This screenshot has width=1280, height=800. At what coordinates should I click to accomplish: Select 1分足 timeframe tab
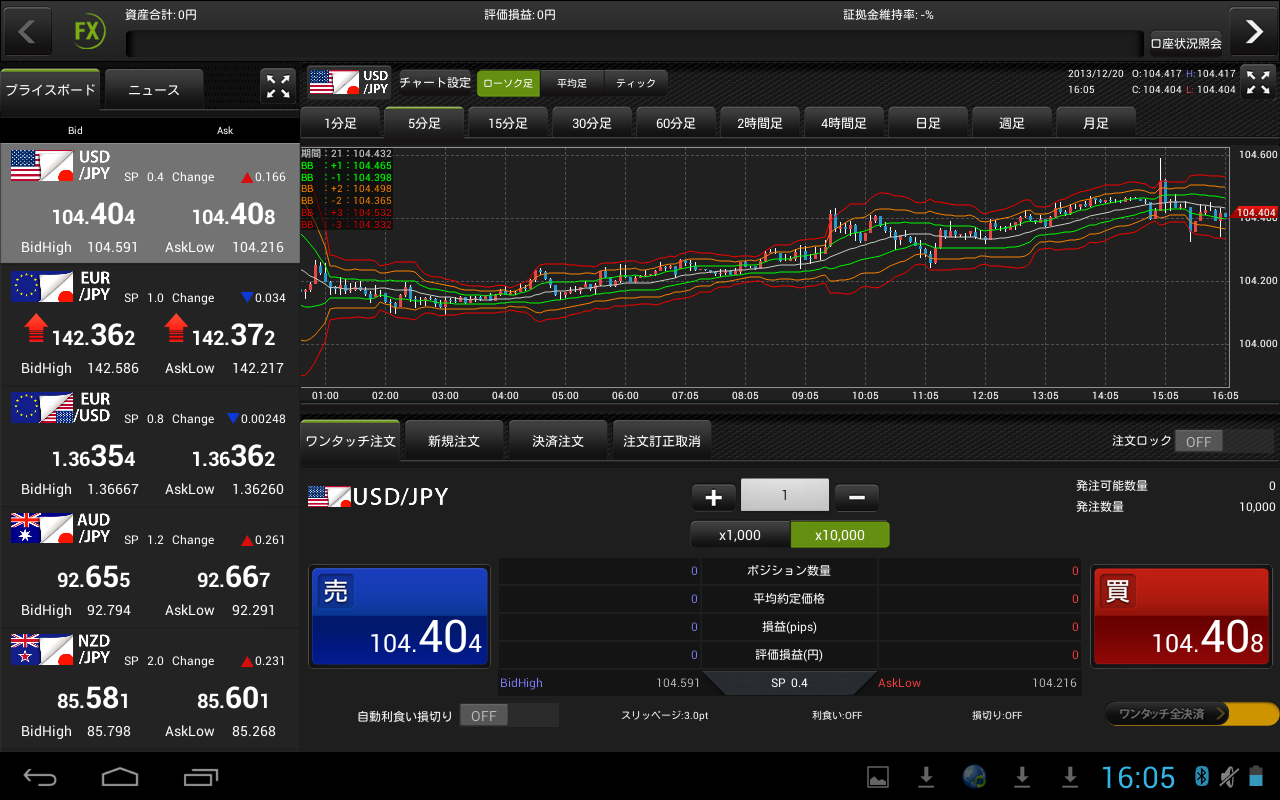pyautogui.click(x=340, y=123)
